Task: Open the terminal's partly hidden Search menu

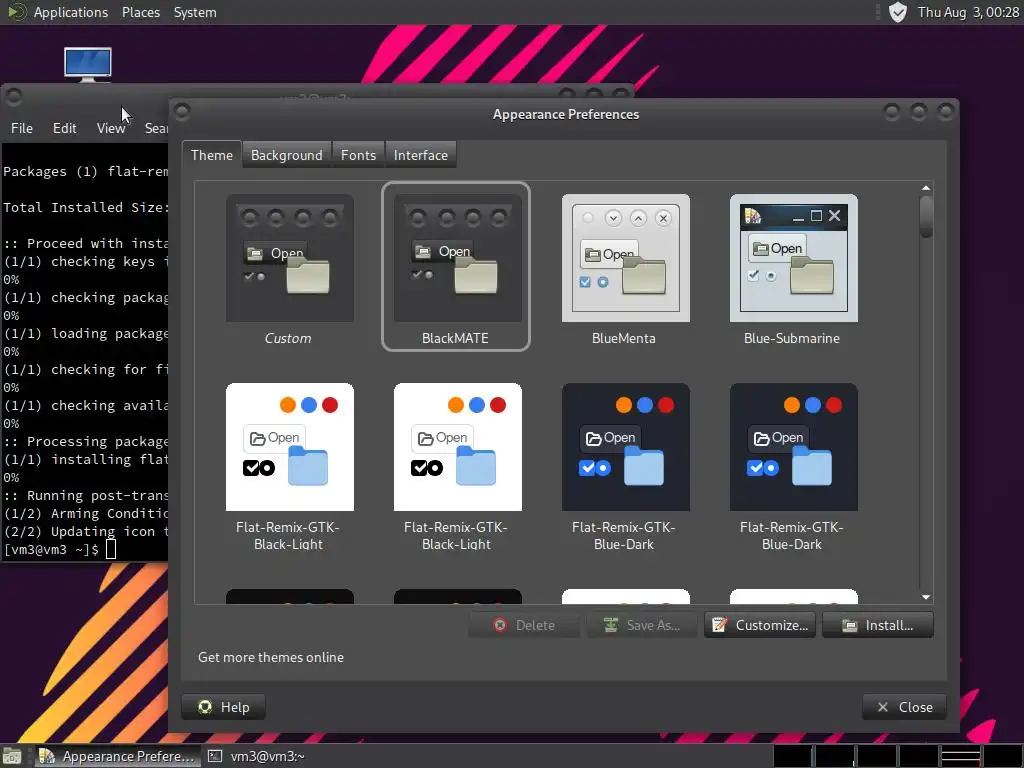Action: coord(156,128)
